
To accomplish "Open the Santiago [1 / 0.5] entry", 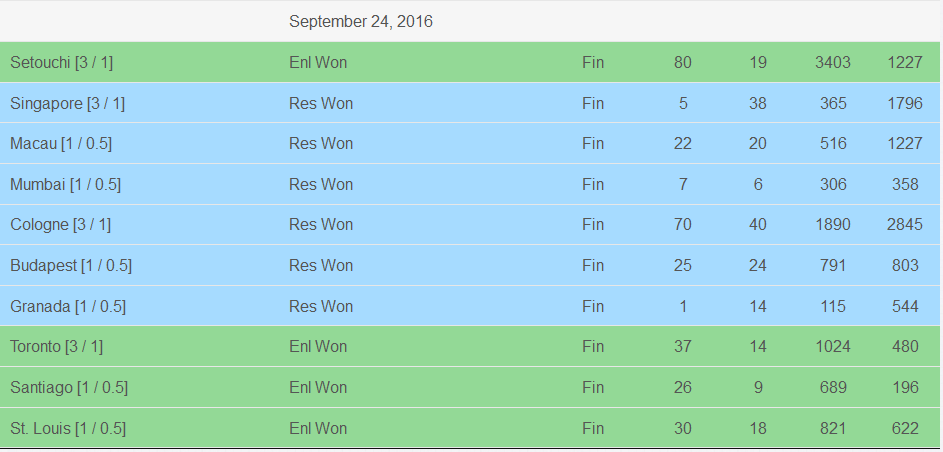I will coord(69,388).
